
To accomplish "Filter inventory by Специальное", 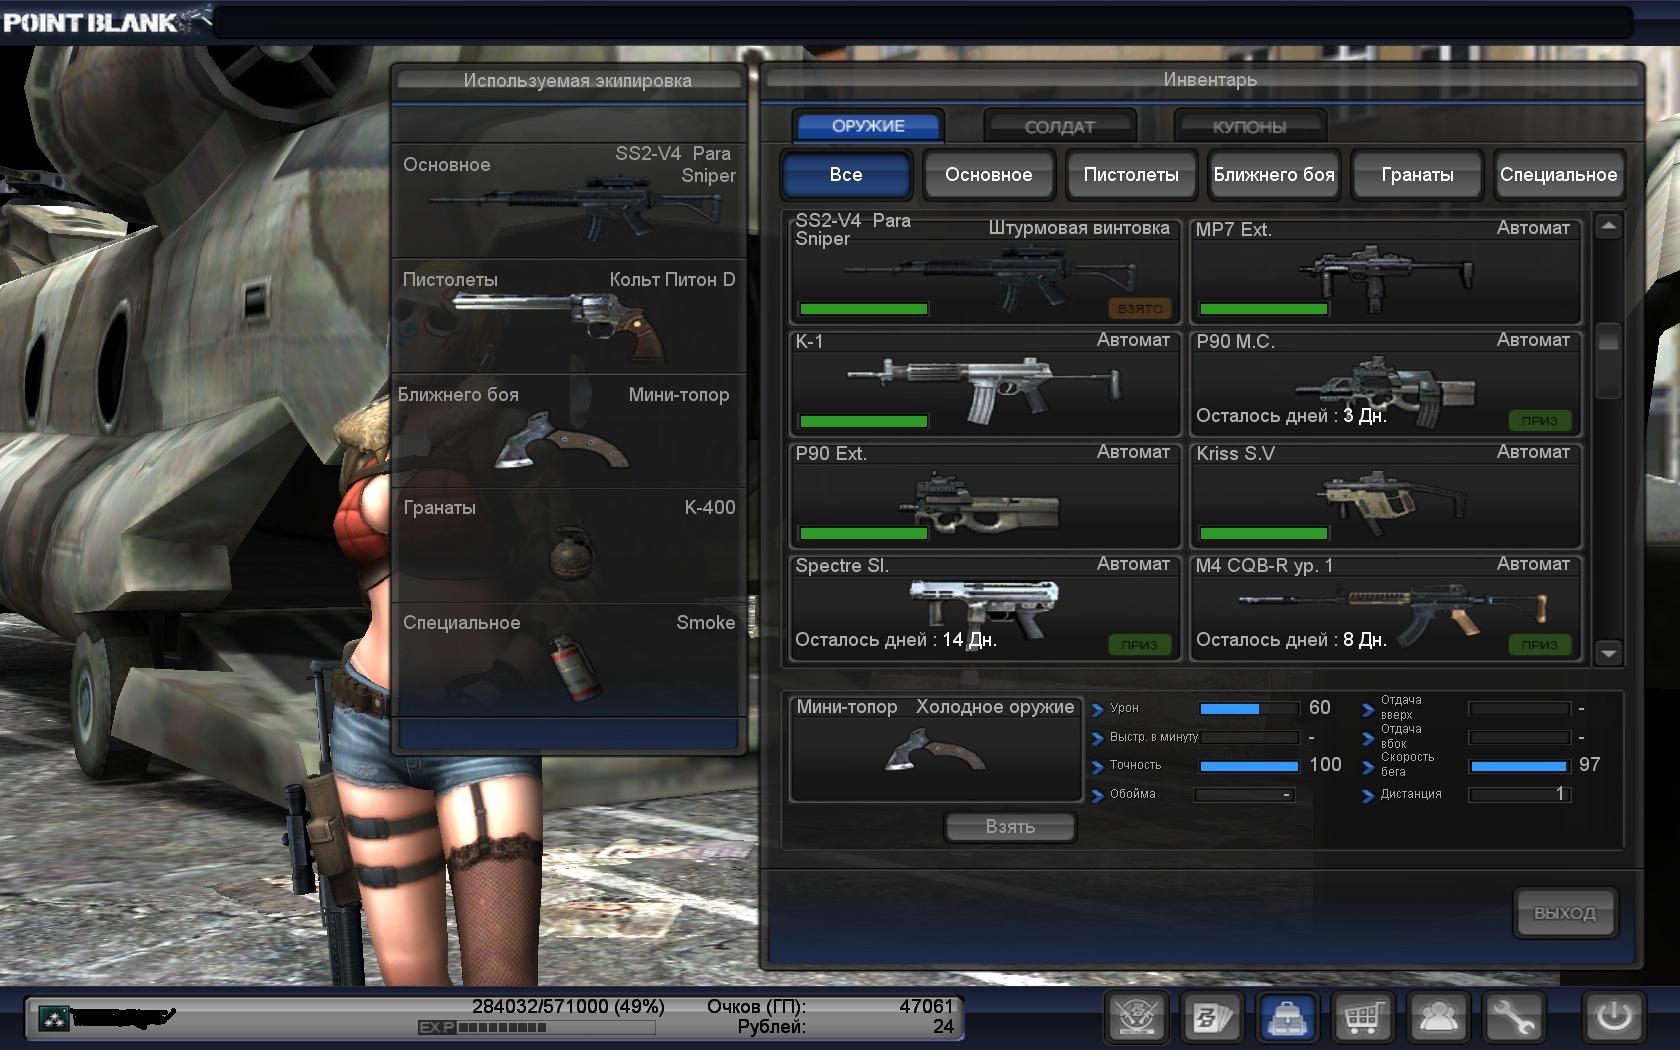I will point(1559,175).
